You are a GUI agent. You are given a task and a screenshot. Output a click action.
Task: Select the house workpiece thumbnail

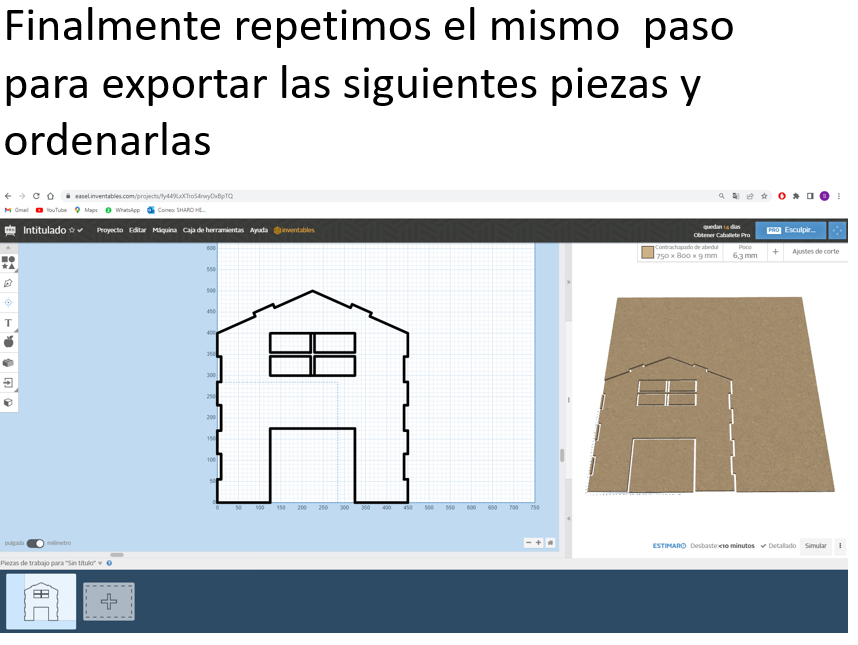pos(40,600)
